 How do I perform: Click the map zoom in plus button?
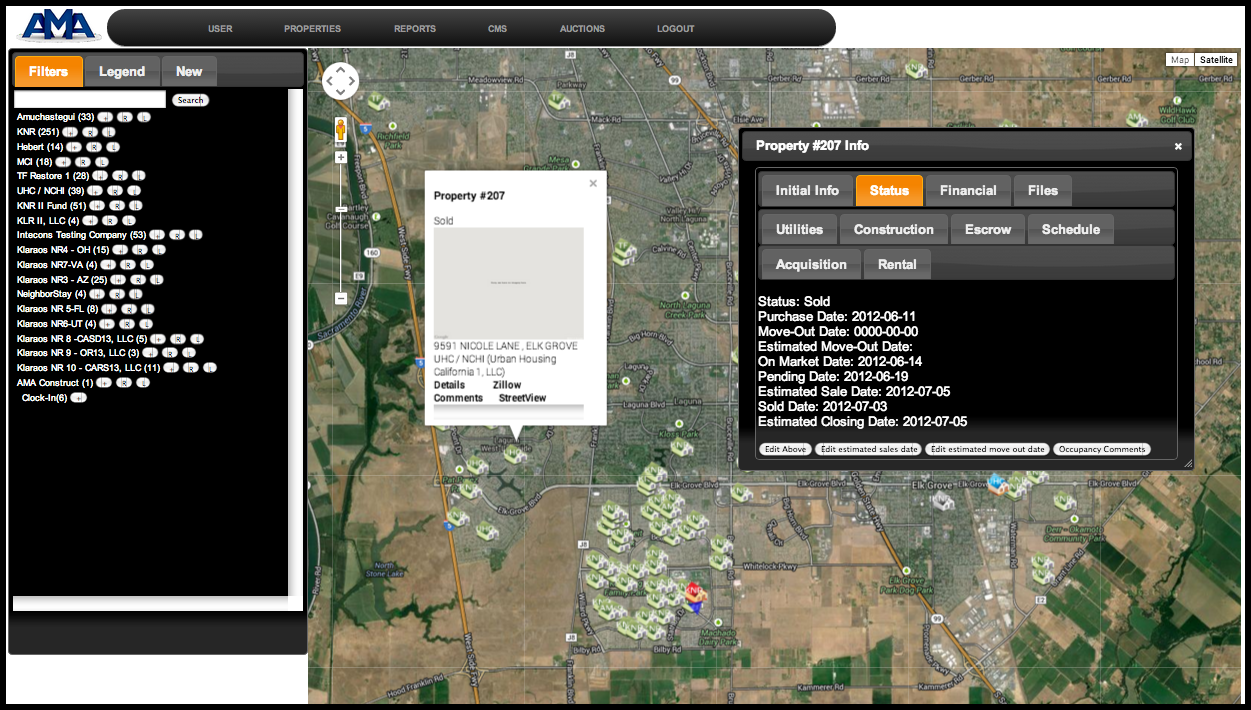pyautogui.click(x=340, y=157)
